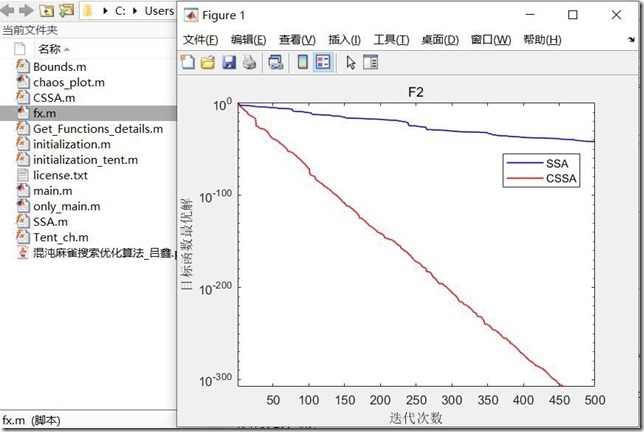This screenshot has height=432, width=644.
Task: Click the file type column header icon
Action: pos(19,49)
